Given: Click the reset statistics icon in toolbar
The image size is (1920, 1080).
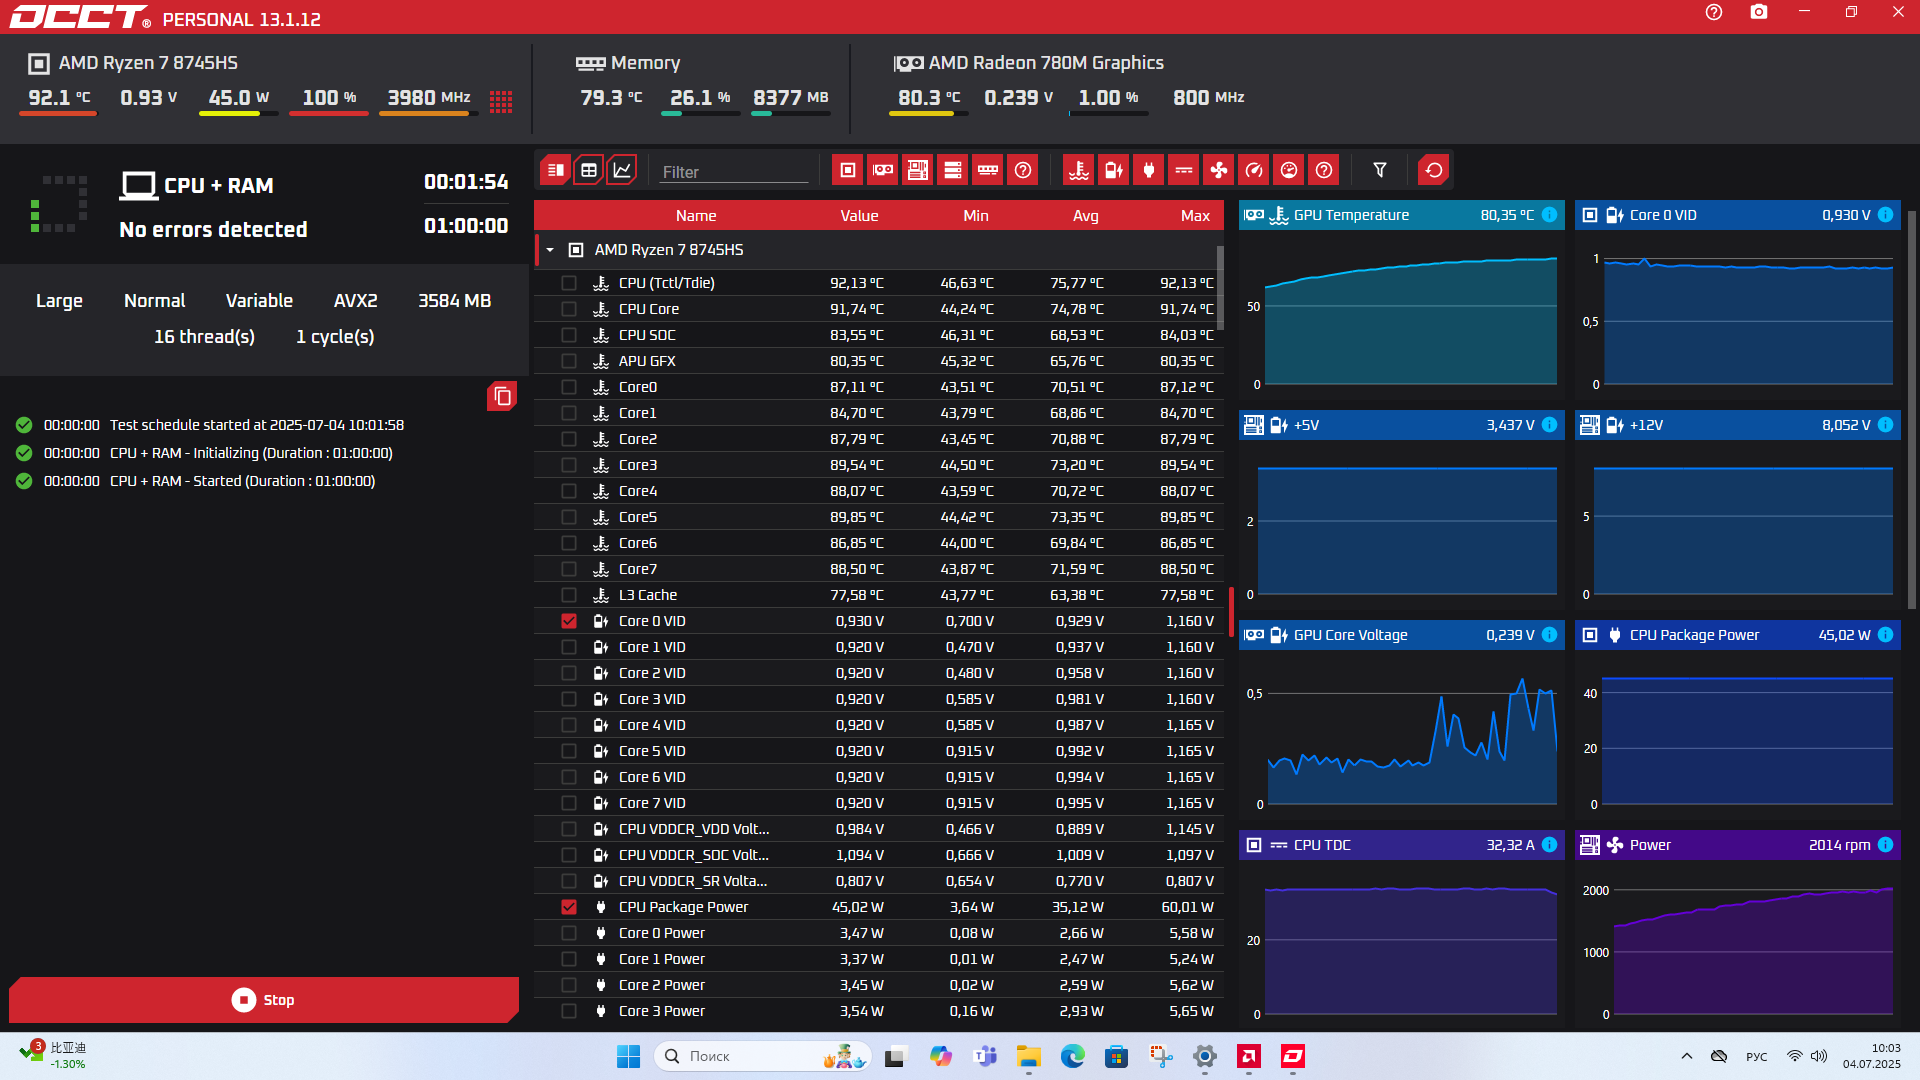Looking at the screenshot, I should click(1433, 170).
